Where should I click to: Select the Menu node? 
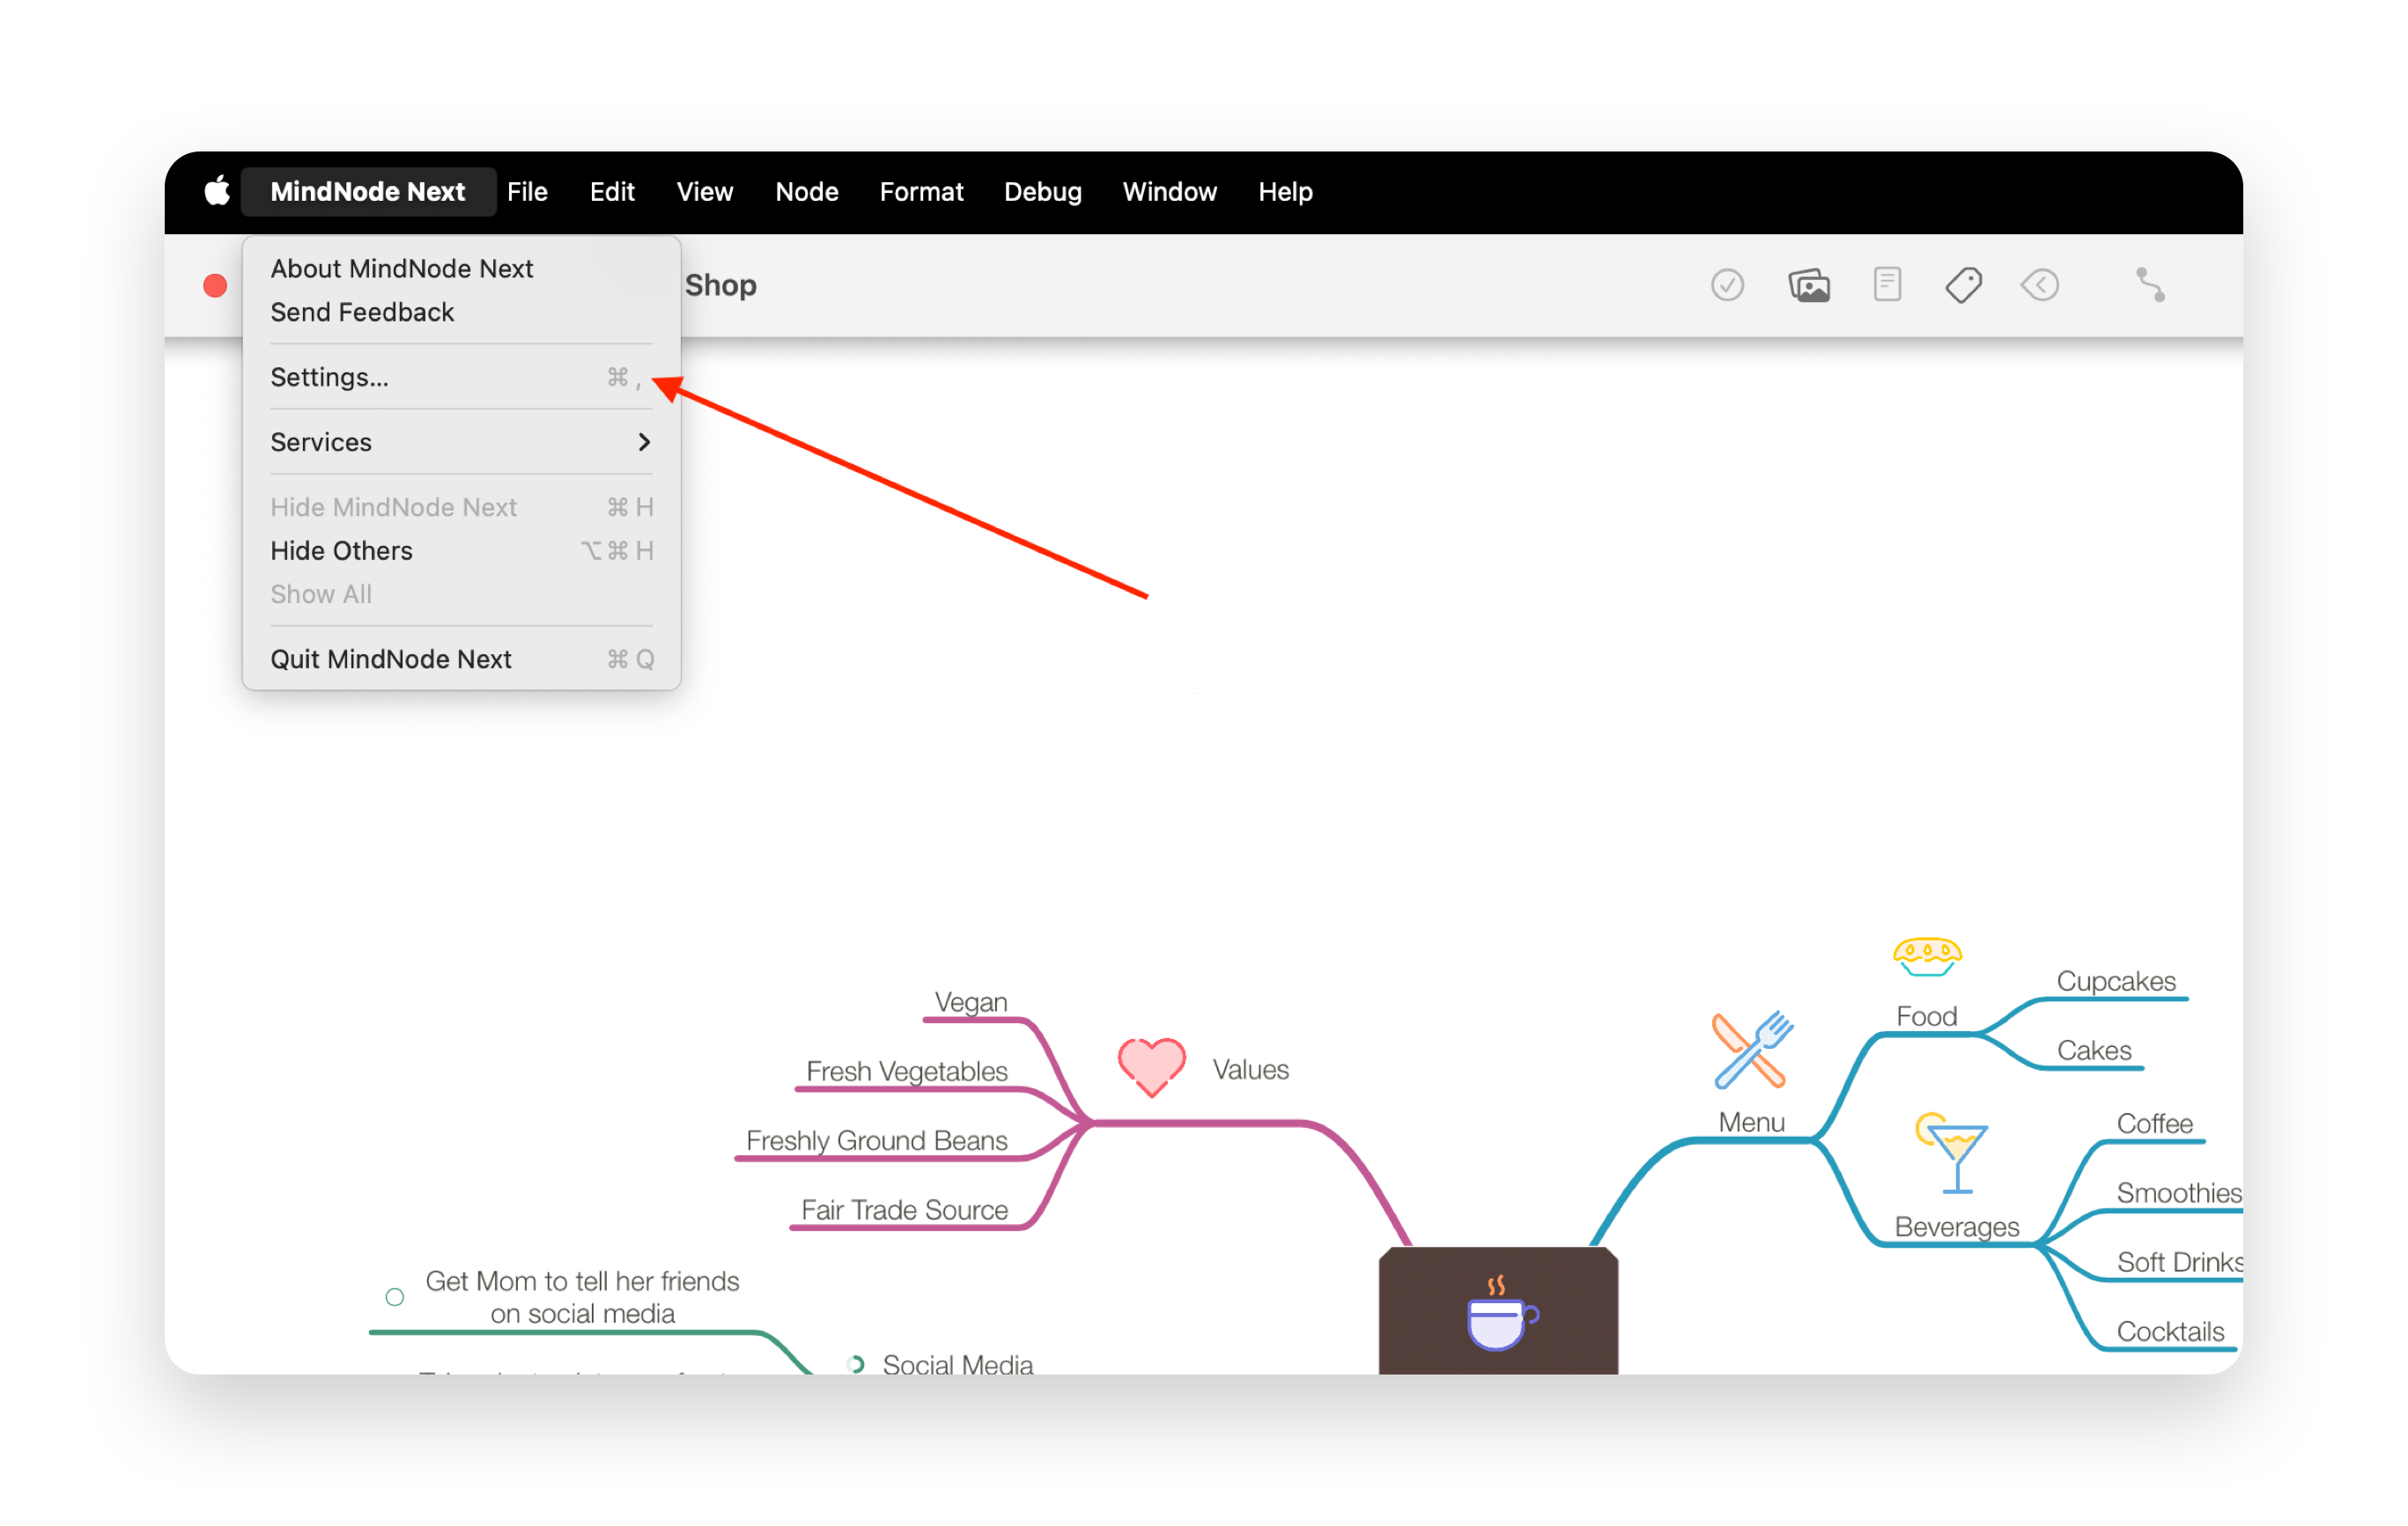pos(1752,1122)
